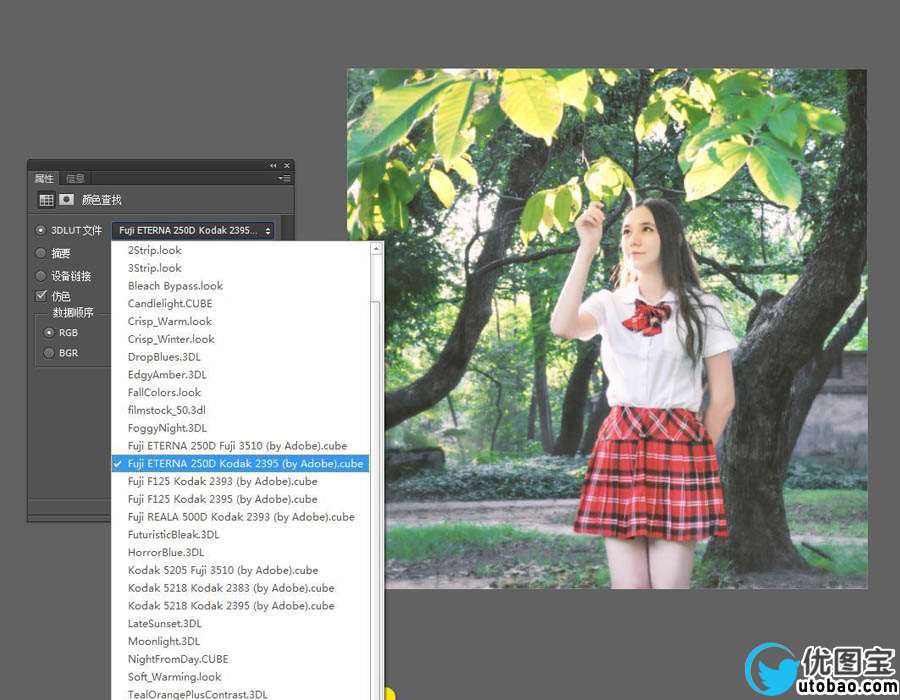
Task: Choose FallColors.look entry
Action: [x=240, y=392]
